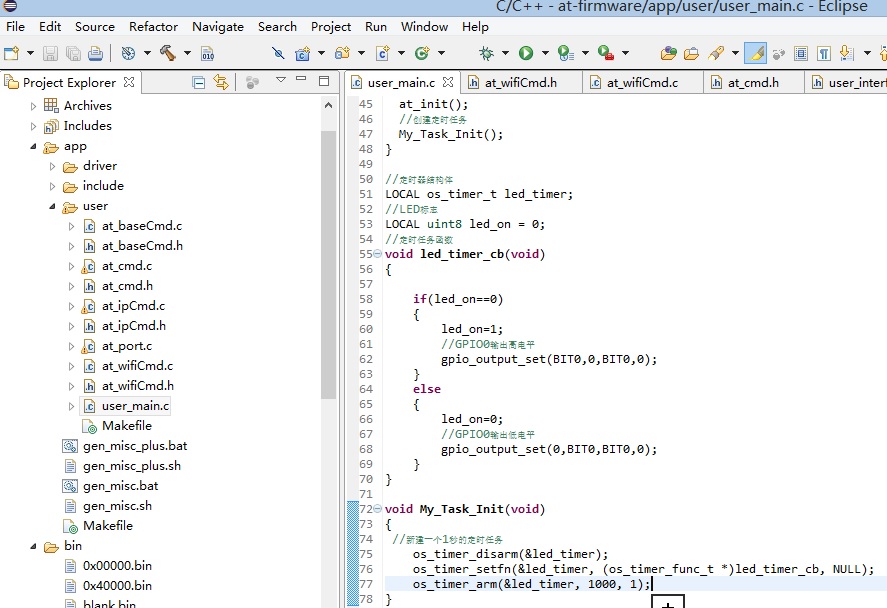
Task: Collapse the bin folder
Action: (x=33, y=546)
